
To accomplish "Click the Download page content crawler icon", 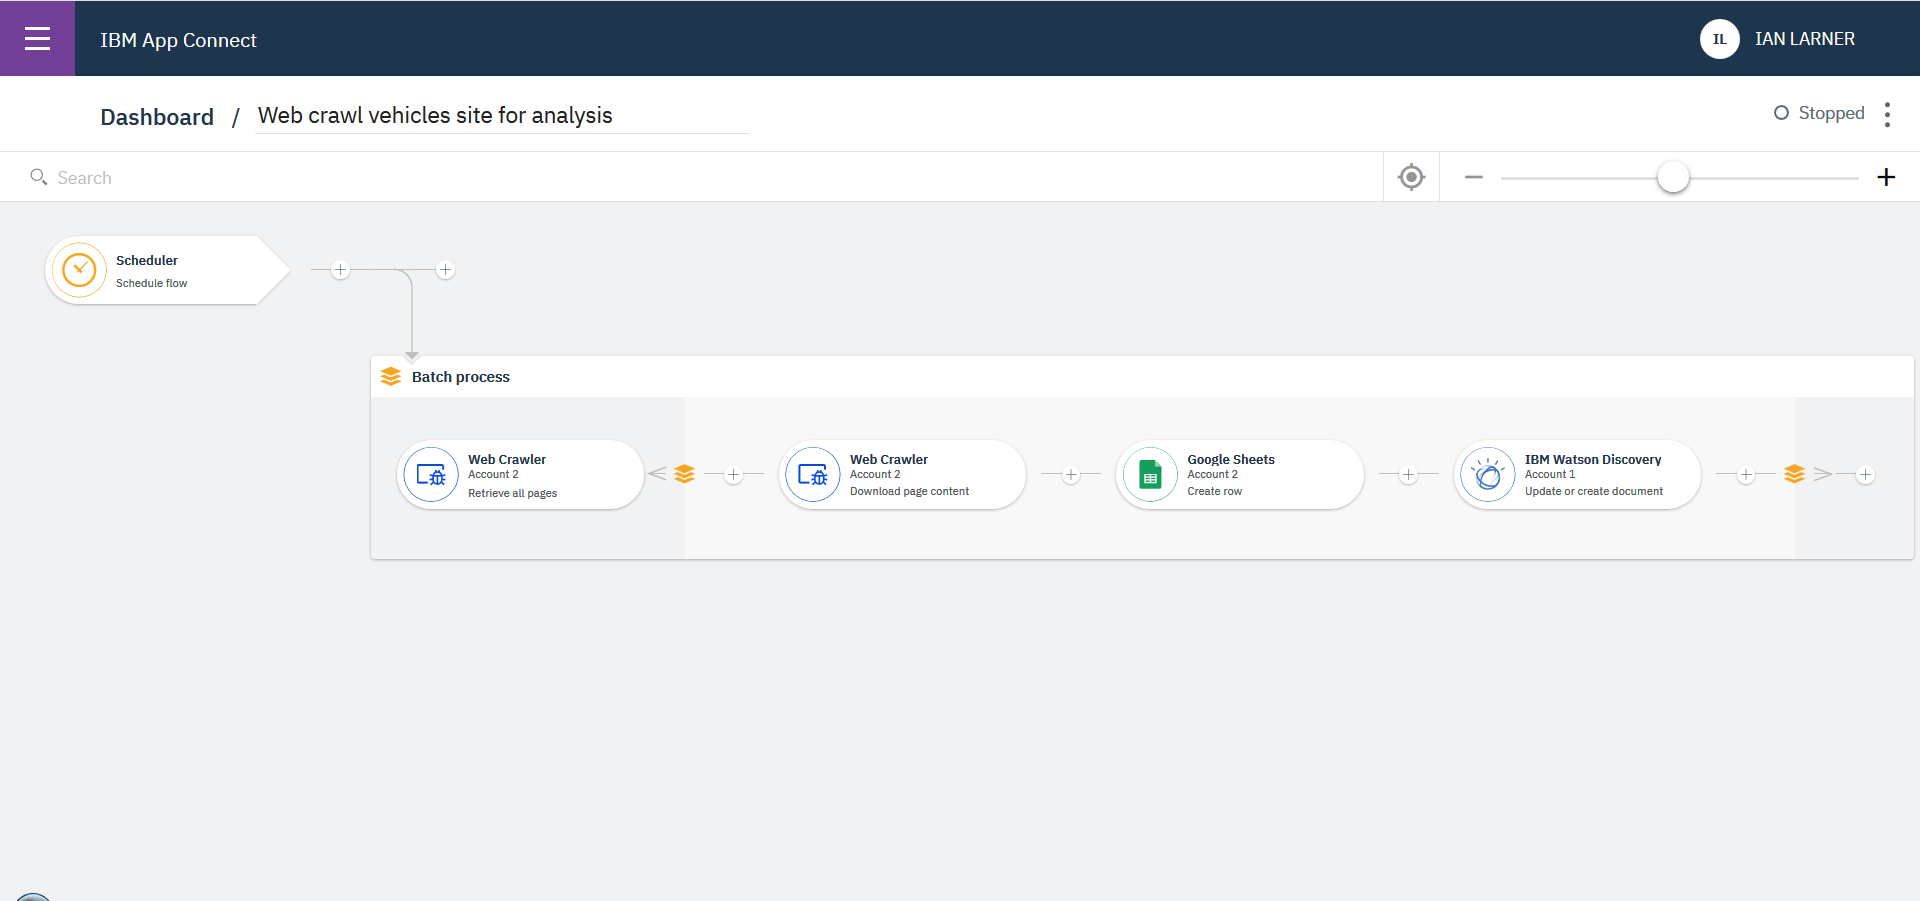I will coord(813,475).
